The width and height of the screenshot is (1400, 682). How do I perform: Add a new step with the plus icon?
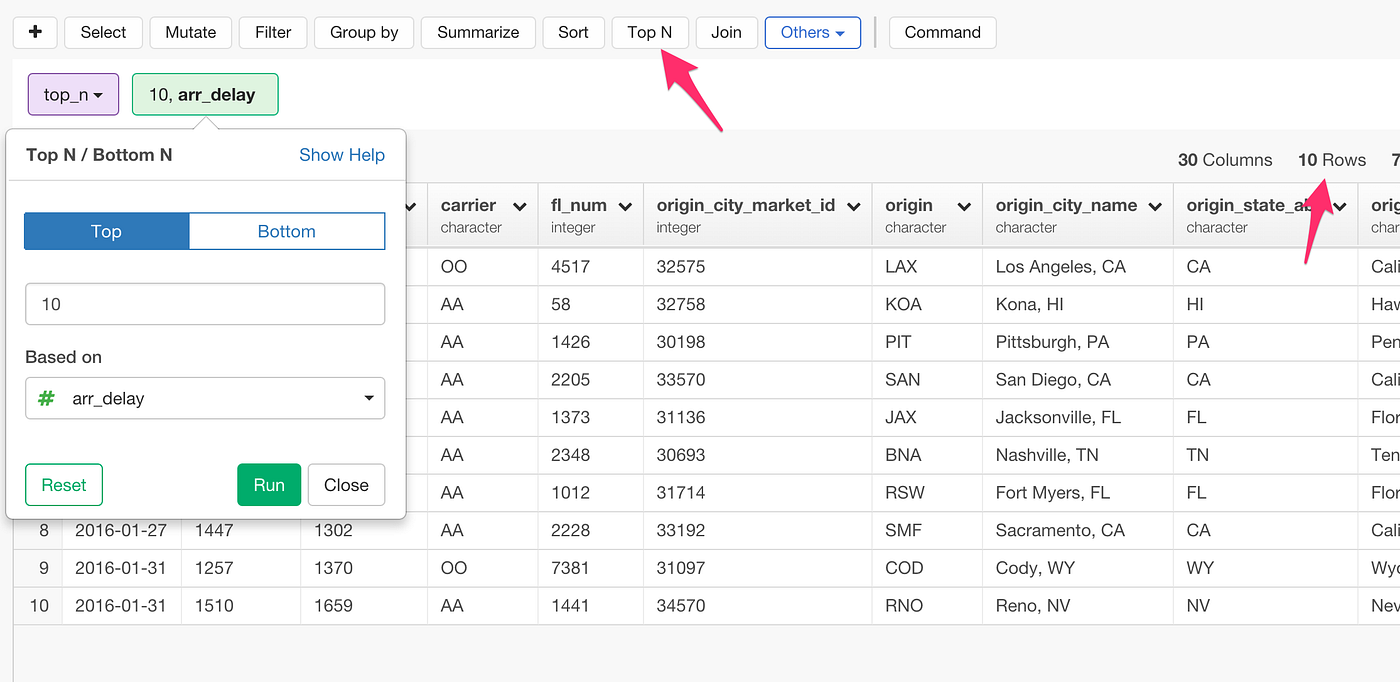[x=34, y=32]
